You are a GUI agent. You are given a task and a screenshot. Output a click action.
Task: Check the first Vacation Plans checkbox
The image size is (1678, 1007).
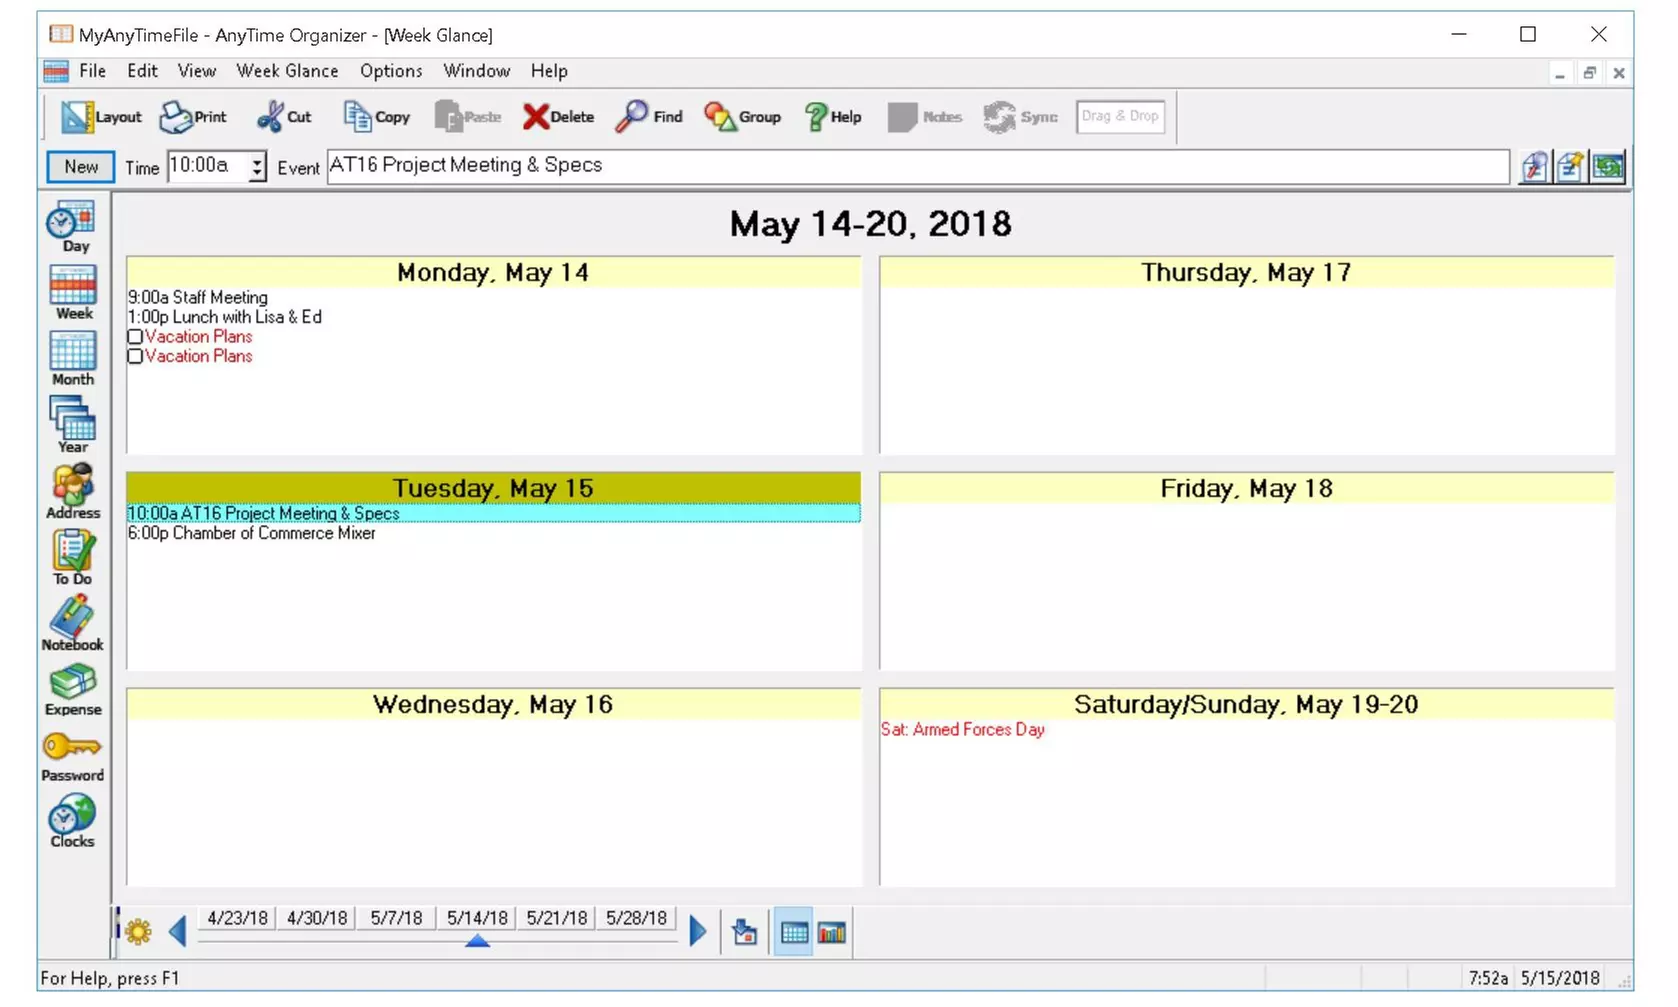[x=135, y=336]
